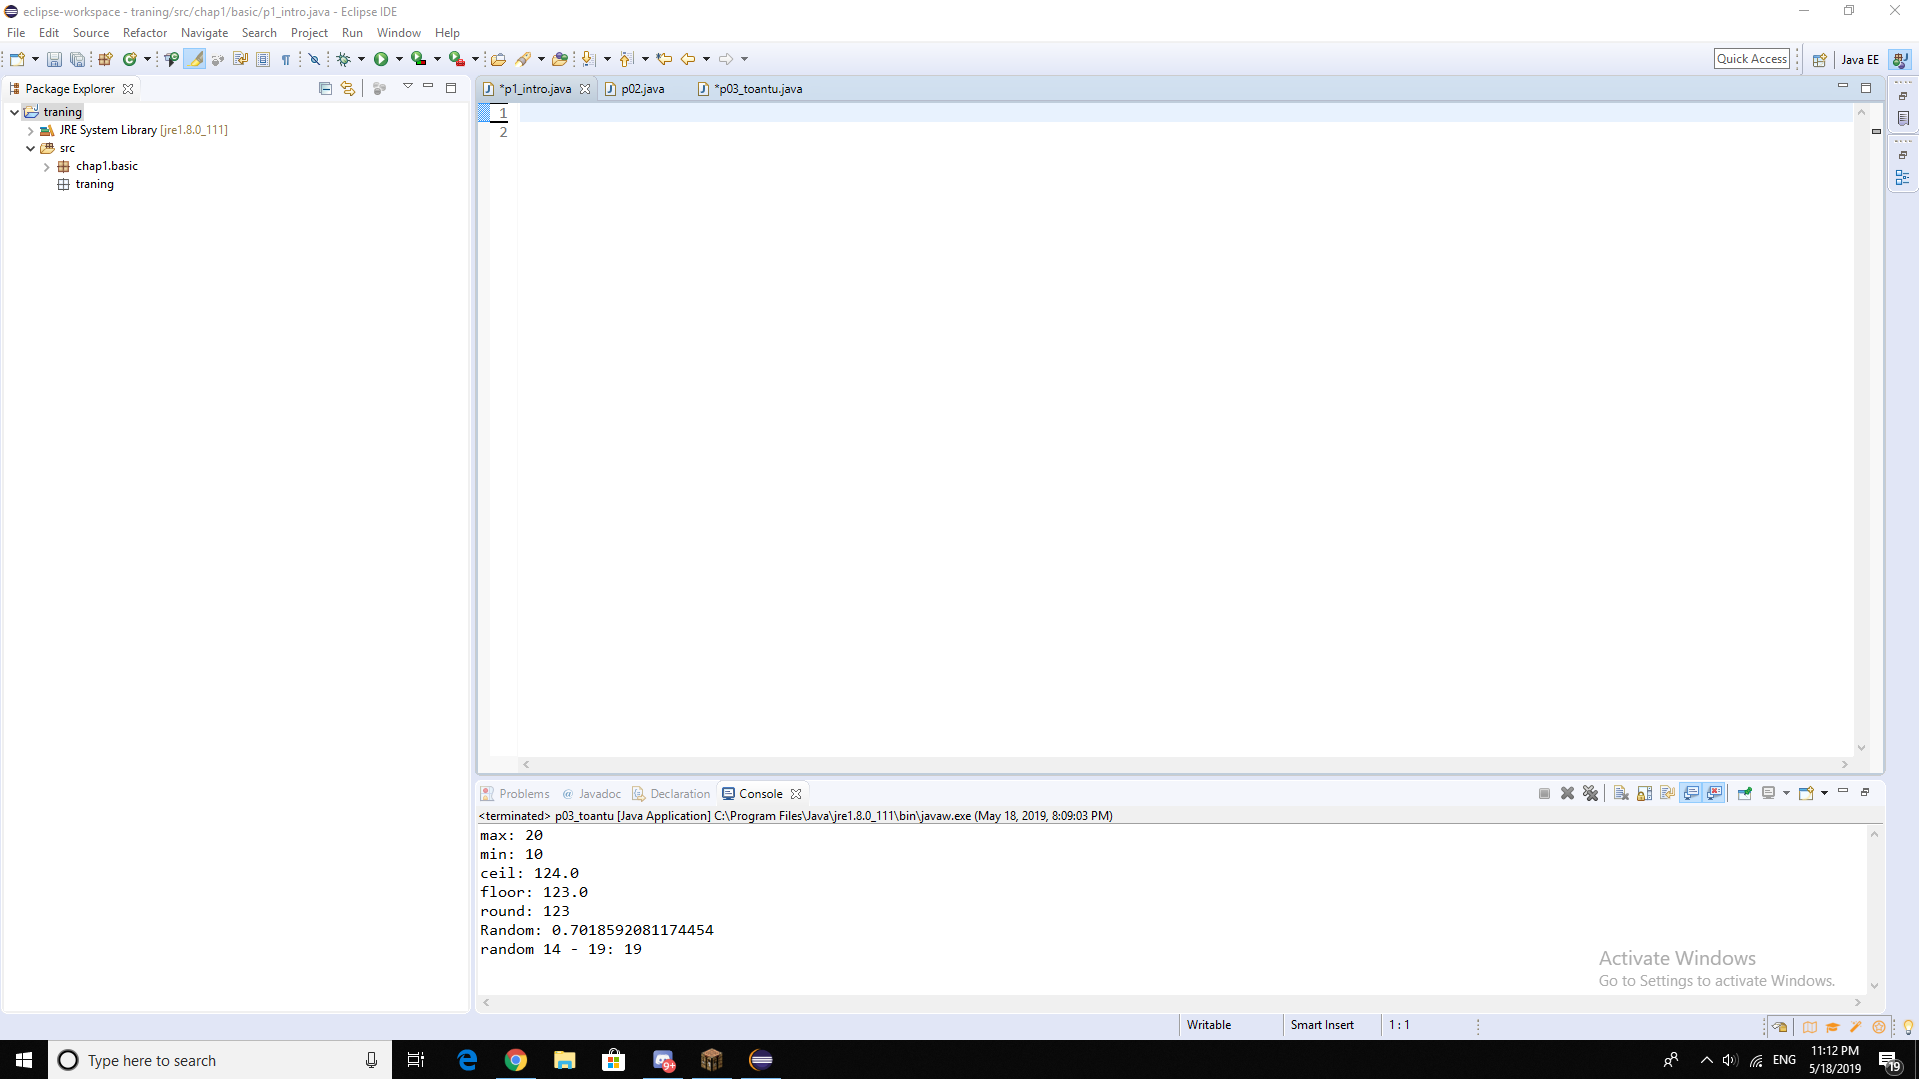Open the Refactor menu
The height and width of the screenshot is (1079, 1919).
click(x=144, y=33)
